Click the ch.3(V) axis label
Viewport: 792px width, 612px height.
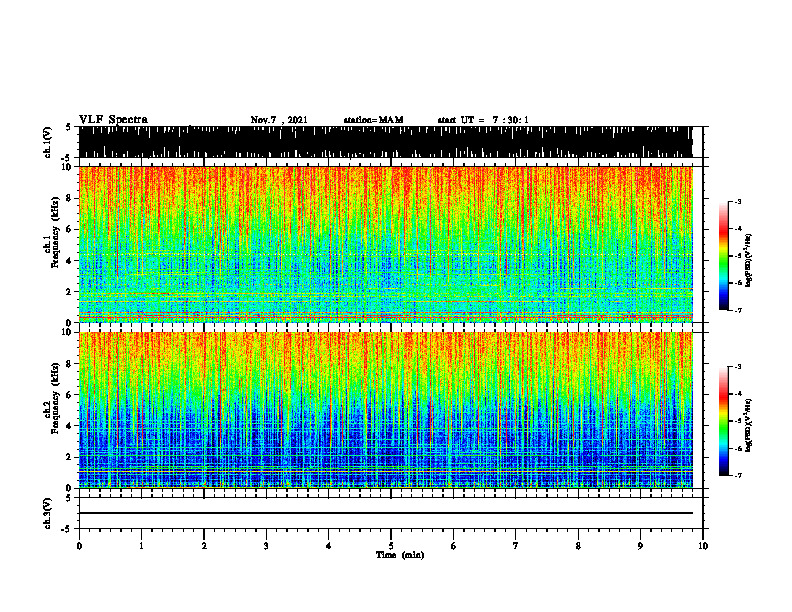point(48,513)
